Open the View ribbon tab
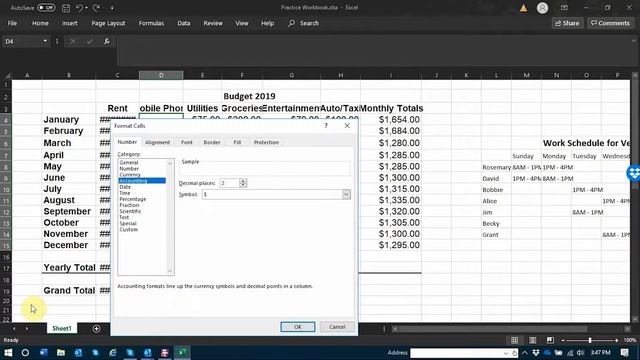Screen dimensions: 640x360 click(x=242, y=23)
